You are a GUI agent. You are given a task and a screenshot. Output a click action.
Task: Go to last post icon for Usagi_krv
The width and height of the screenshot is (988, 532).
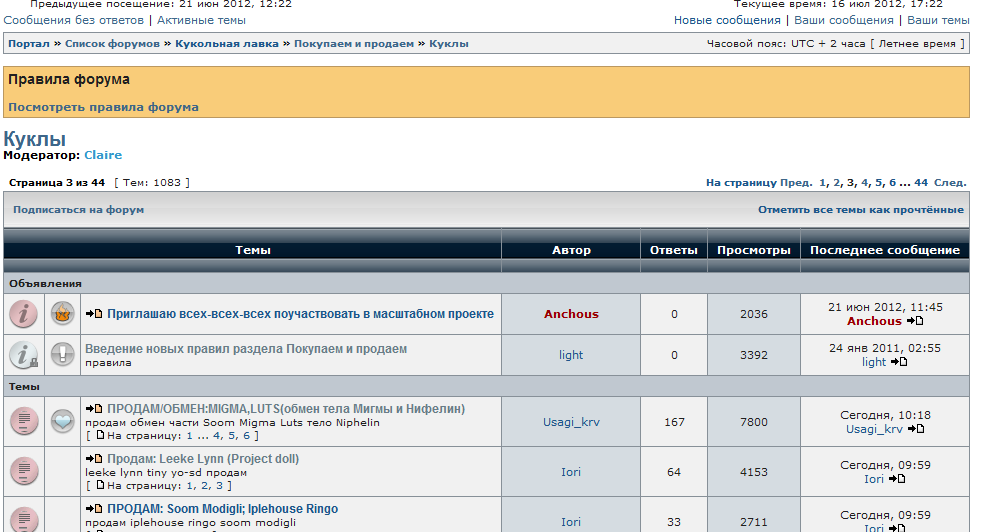[x=915, y=429]
